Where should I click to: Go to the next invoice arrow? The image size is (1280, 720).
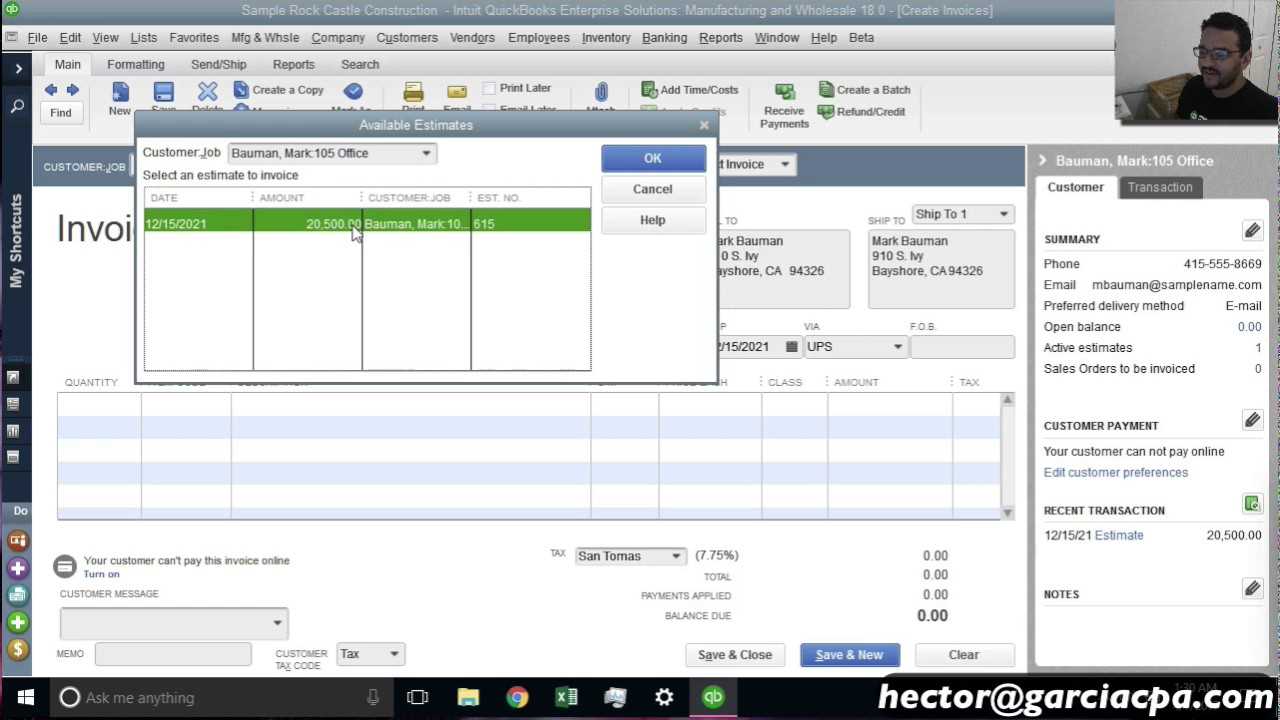point(72,90)
